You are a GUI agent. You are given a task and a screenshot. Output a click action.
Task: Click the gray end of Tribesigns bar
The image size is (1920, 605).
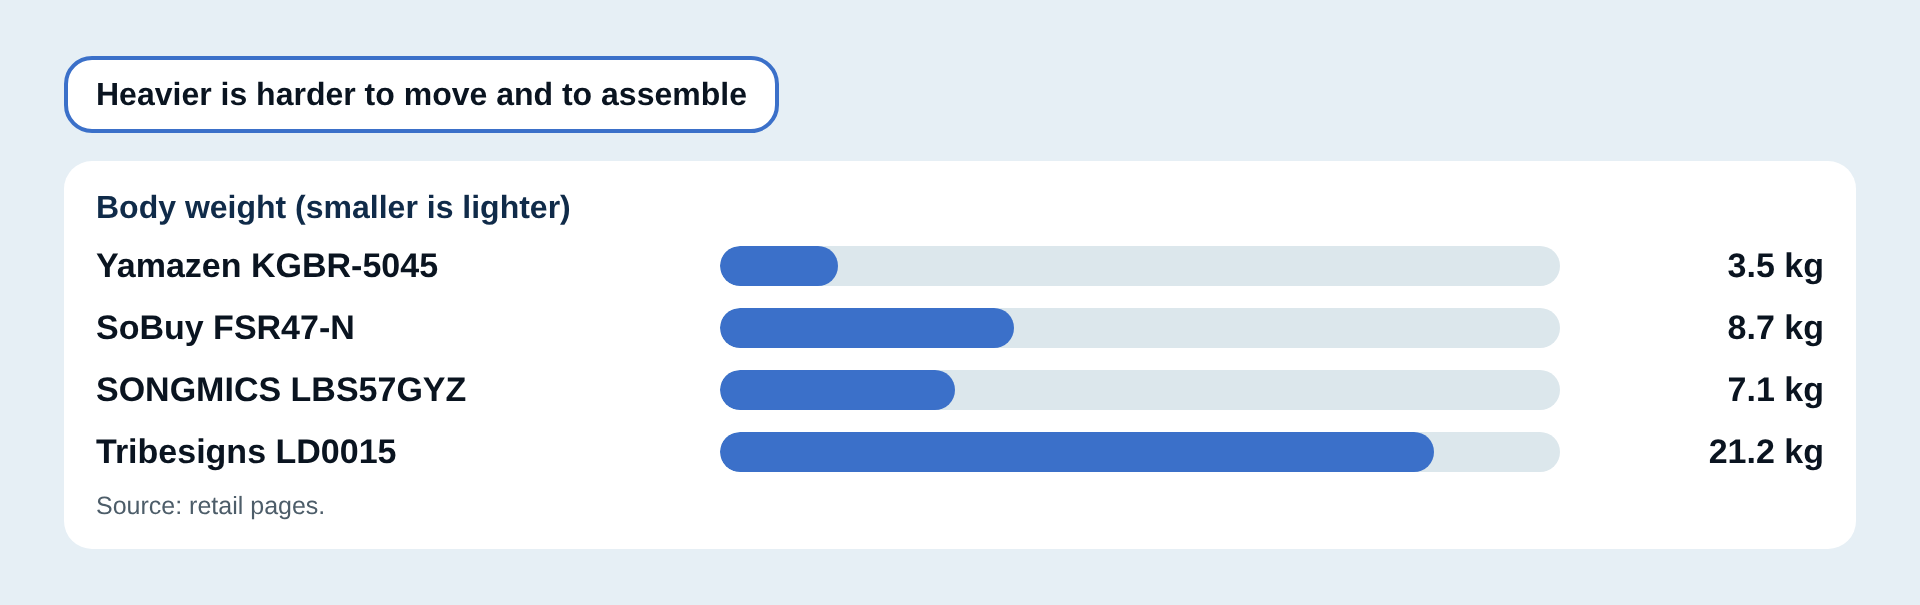[x=1497, y=452]
